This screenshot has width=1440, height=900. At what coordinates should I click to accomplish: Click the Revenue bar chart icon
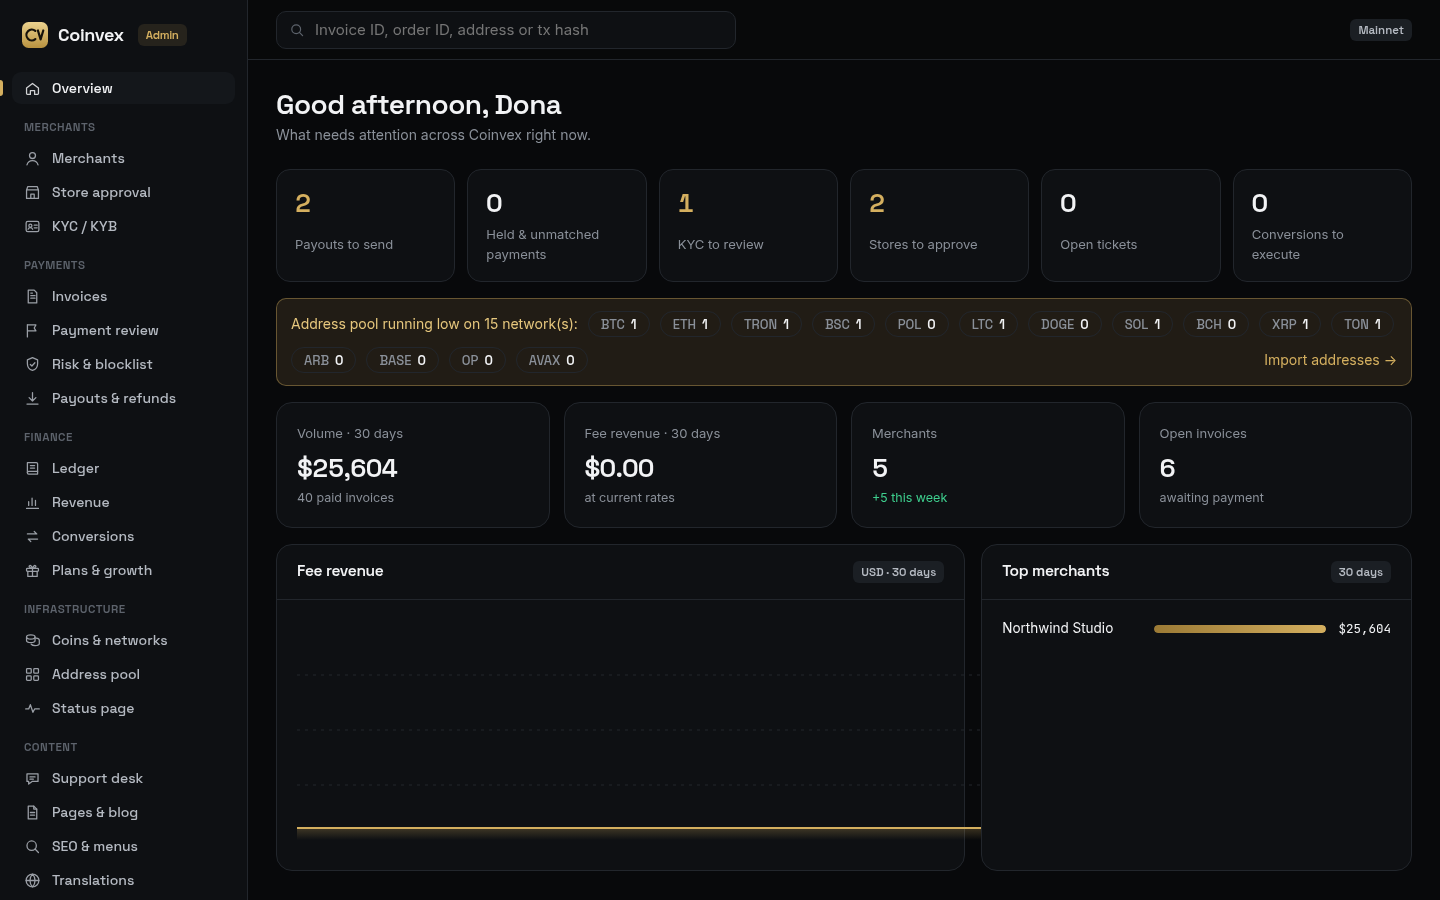tap(33, 503)
